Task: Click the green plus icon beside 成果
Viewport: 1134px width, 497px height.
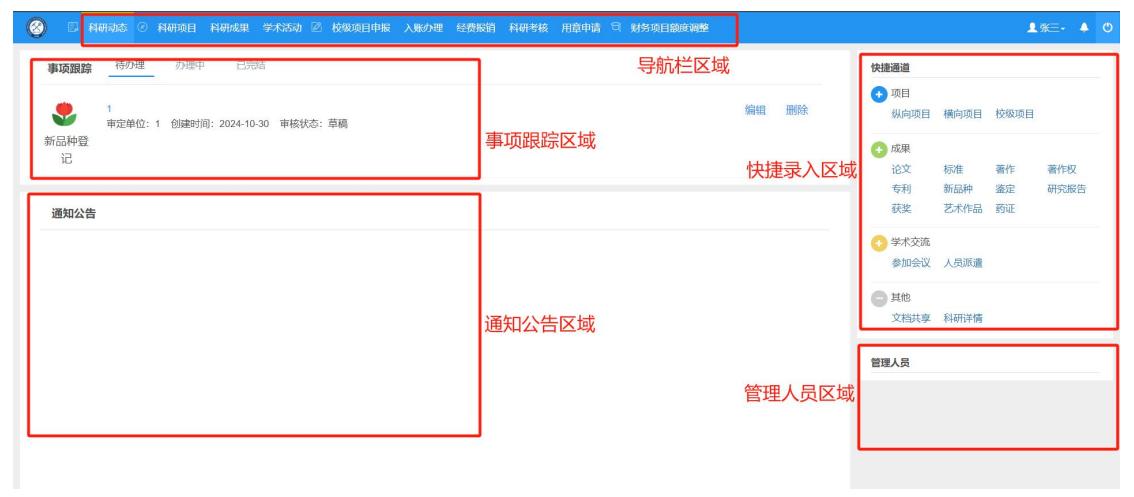Action: tap(879, 149)
